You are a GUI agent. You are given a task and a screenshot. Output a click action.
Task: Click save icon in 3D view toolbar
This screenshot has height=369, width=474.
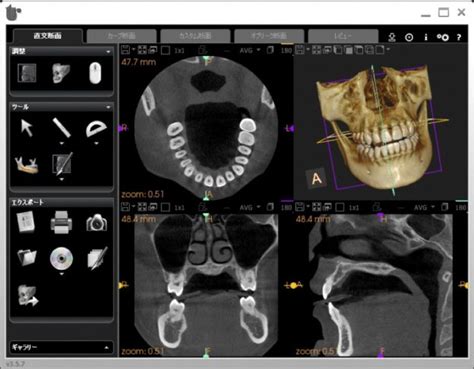tap(300, 50)
